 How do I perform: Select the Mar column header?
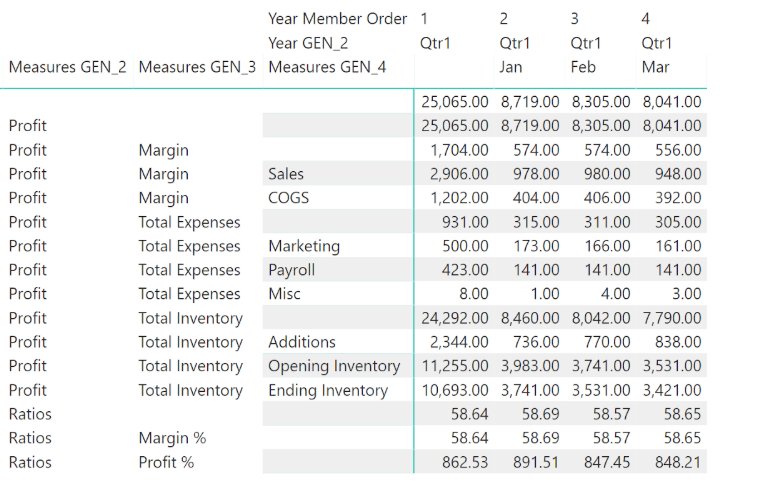click(x=656, y=67)
